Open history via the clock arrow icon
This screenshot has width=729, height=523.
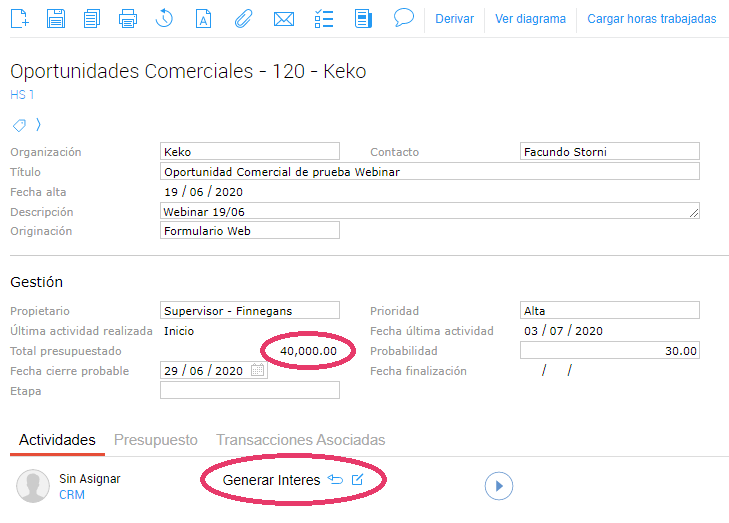tap(165, 18)
